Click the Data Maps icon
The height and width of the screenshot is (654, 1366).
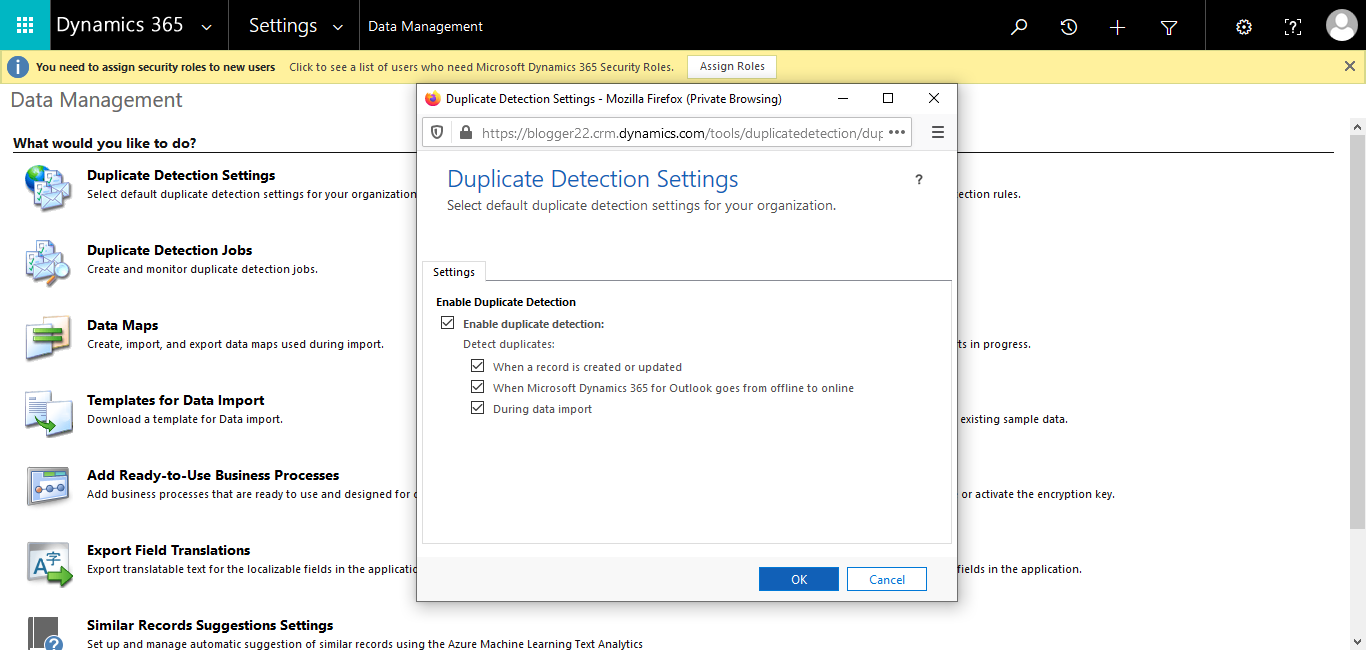tap(48, 337)
